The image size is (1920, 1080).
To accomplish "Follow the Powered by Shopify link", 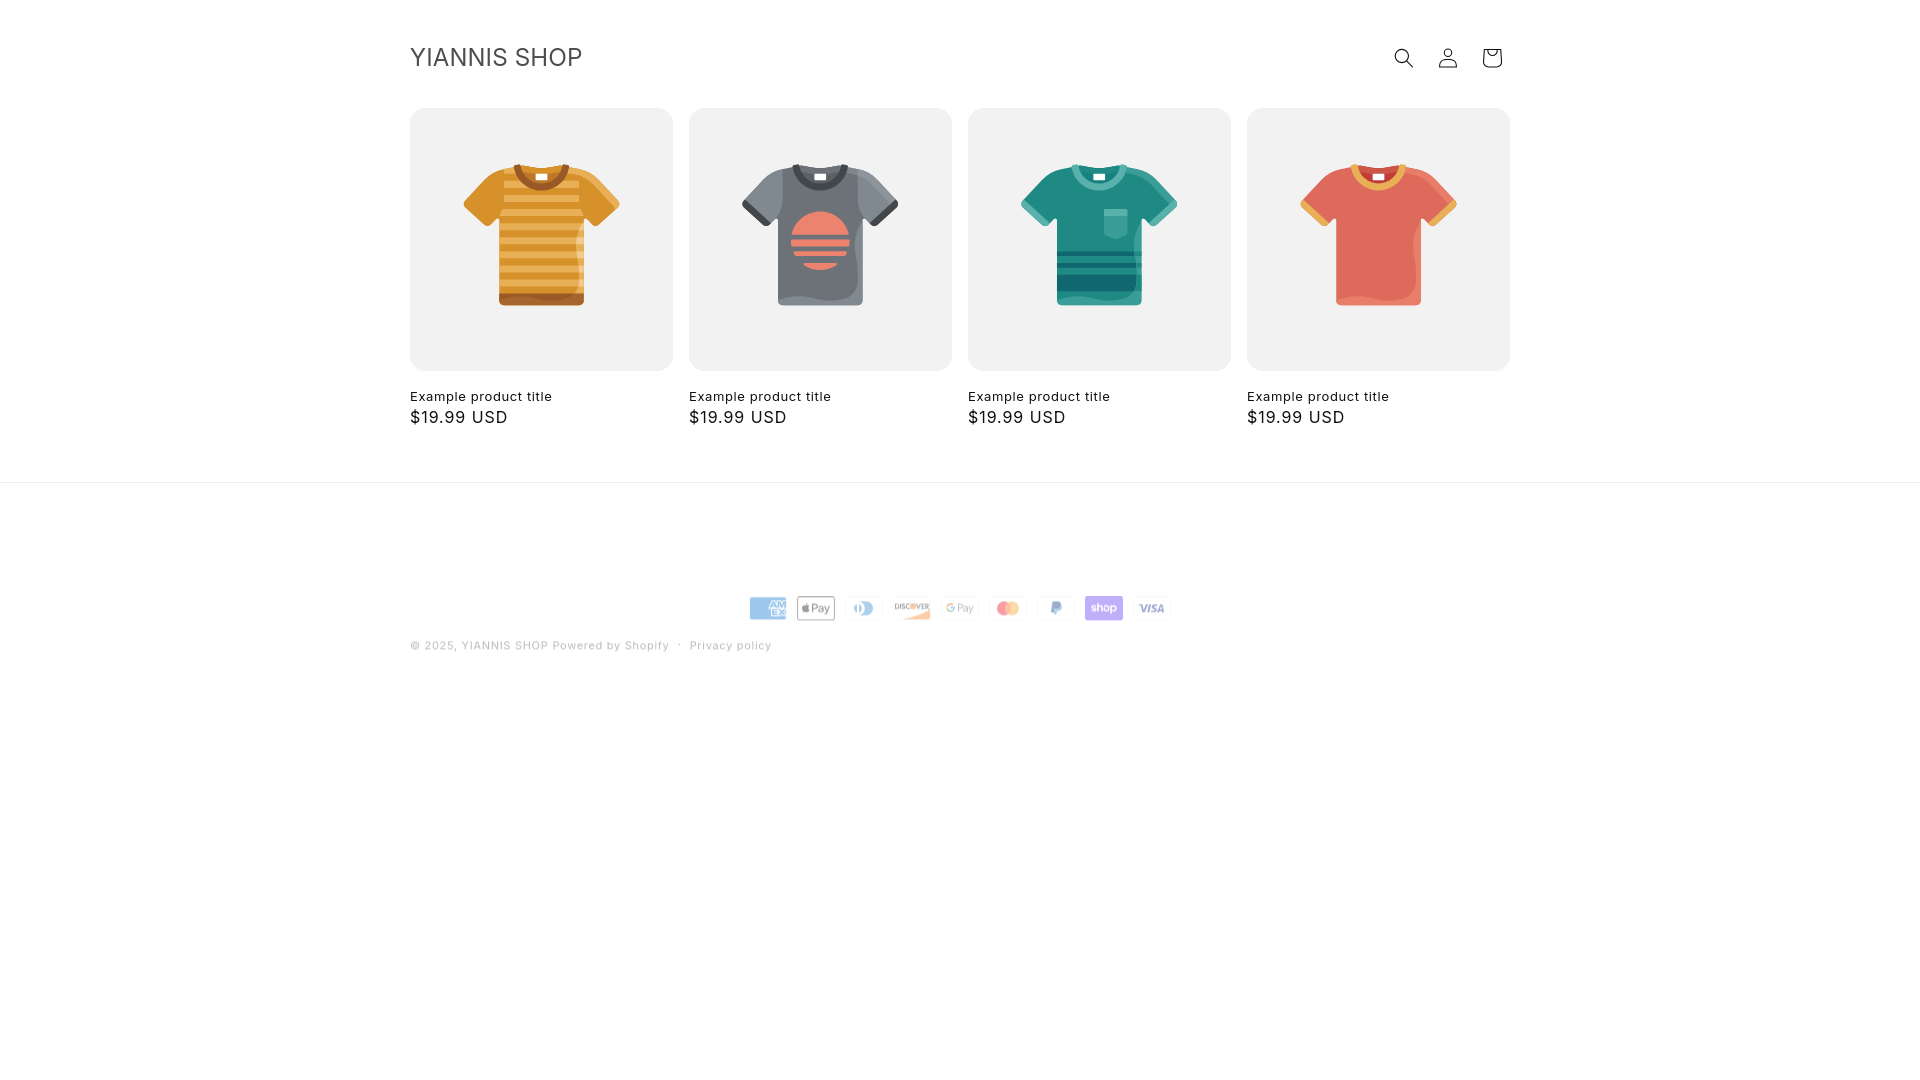I will click(611, 645).
